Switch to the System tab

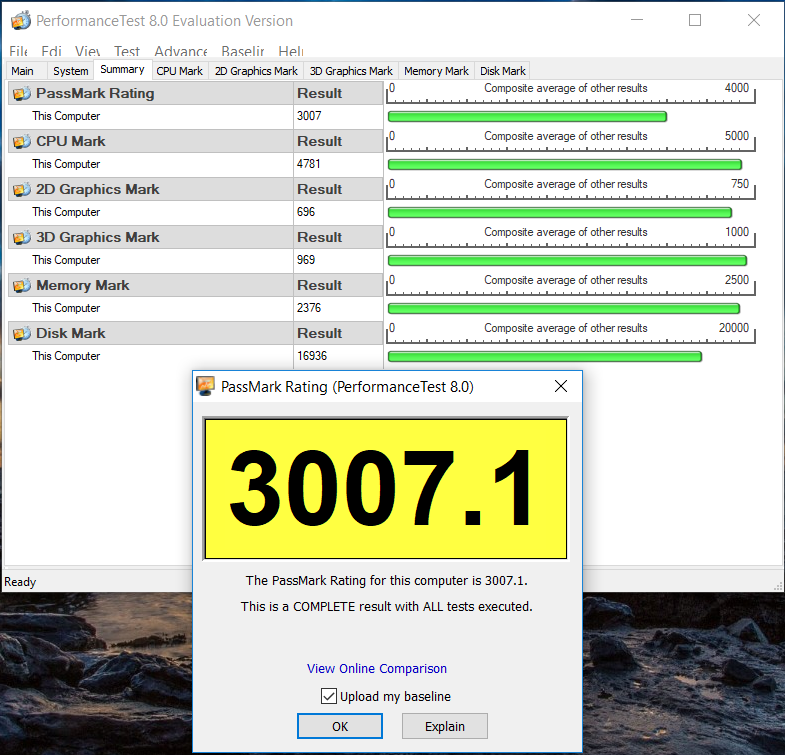click(71, 71)
